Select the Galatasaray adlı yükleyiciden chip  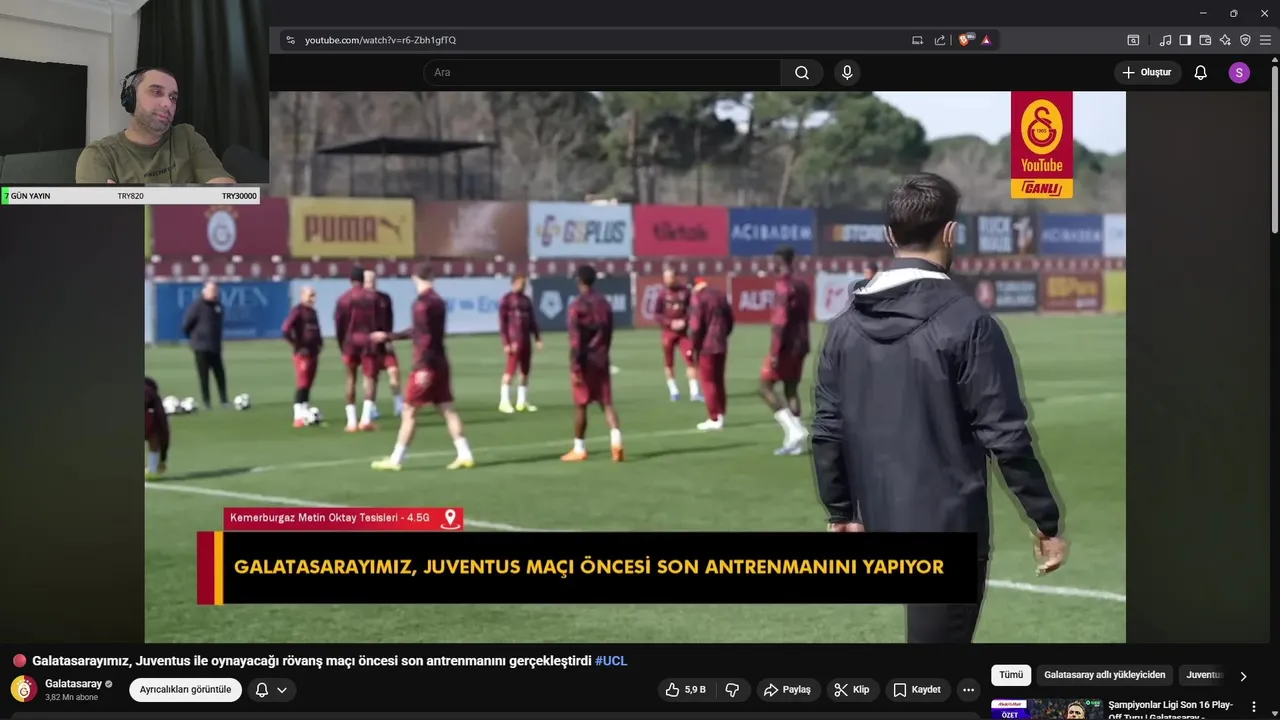[x=1105, y=675]
